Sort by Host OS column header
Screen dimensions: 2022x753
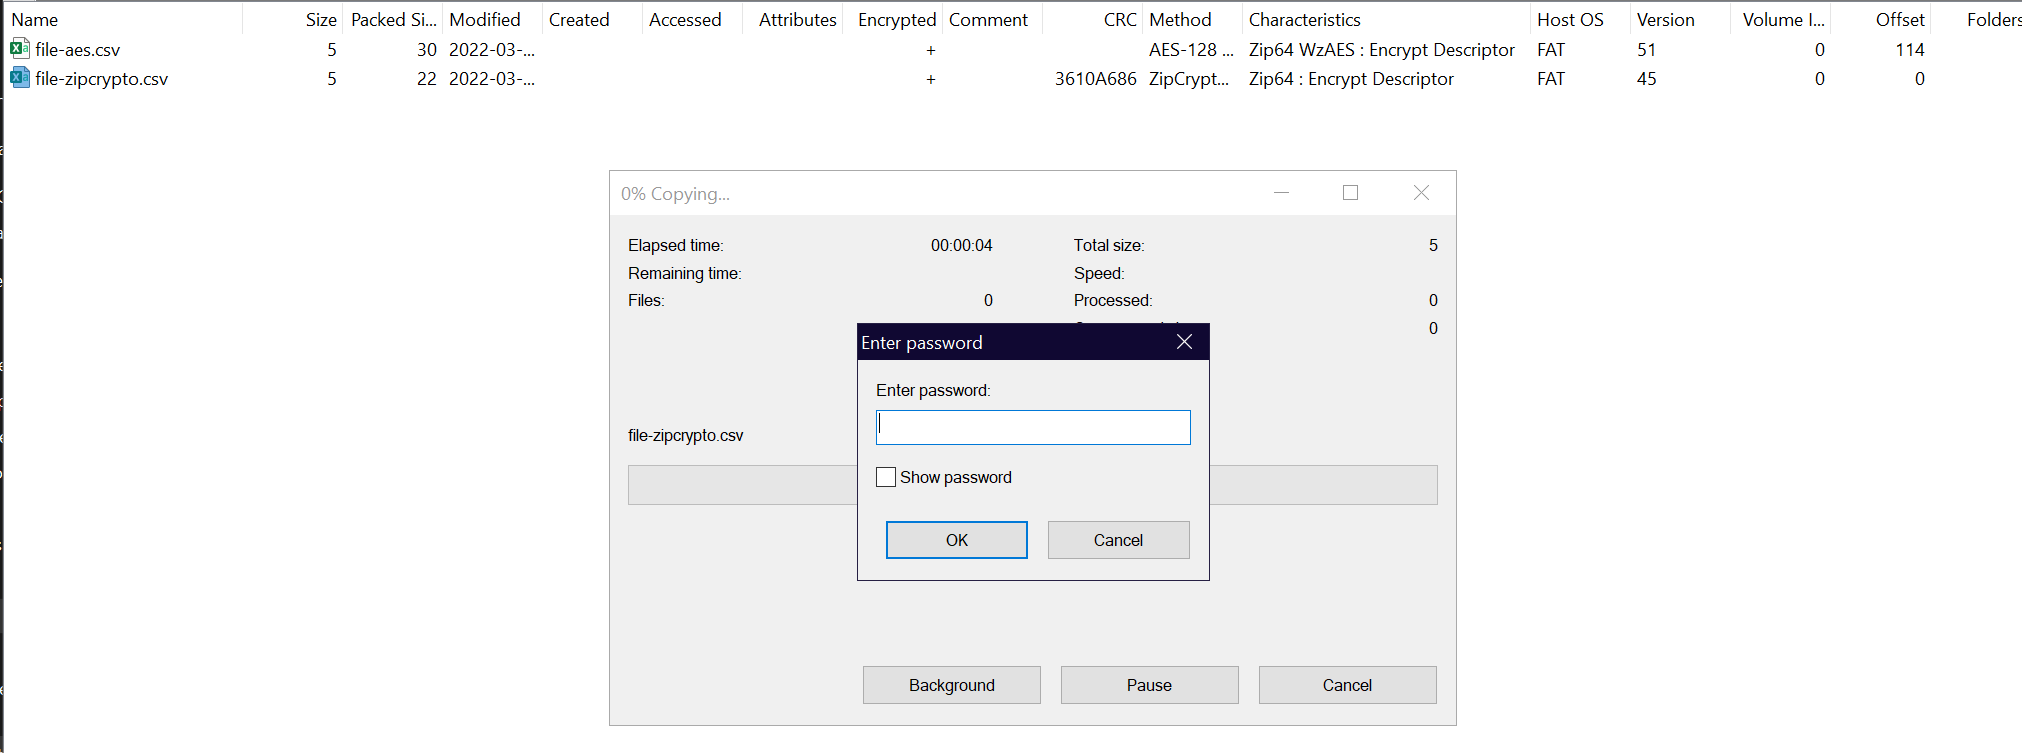coord(1570,20)
